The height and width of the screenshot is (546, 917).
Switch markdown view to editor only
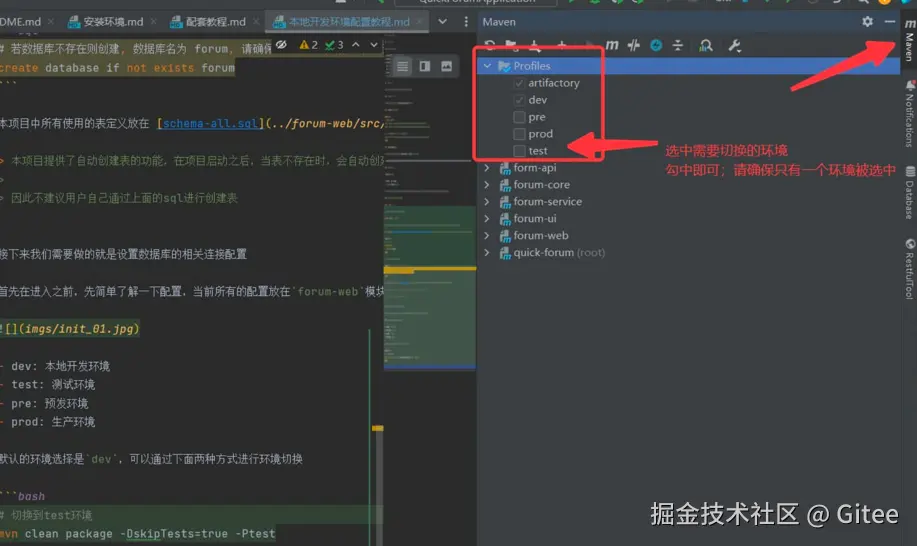click(402, 67)
